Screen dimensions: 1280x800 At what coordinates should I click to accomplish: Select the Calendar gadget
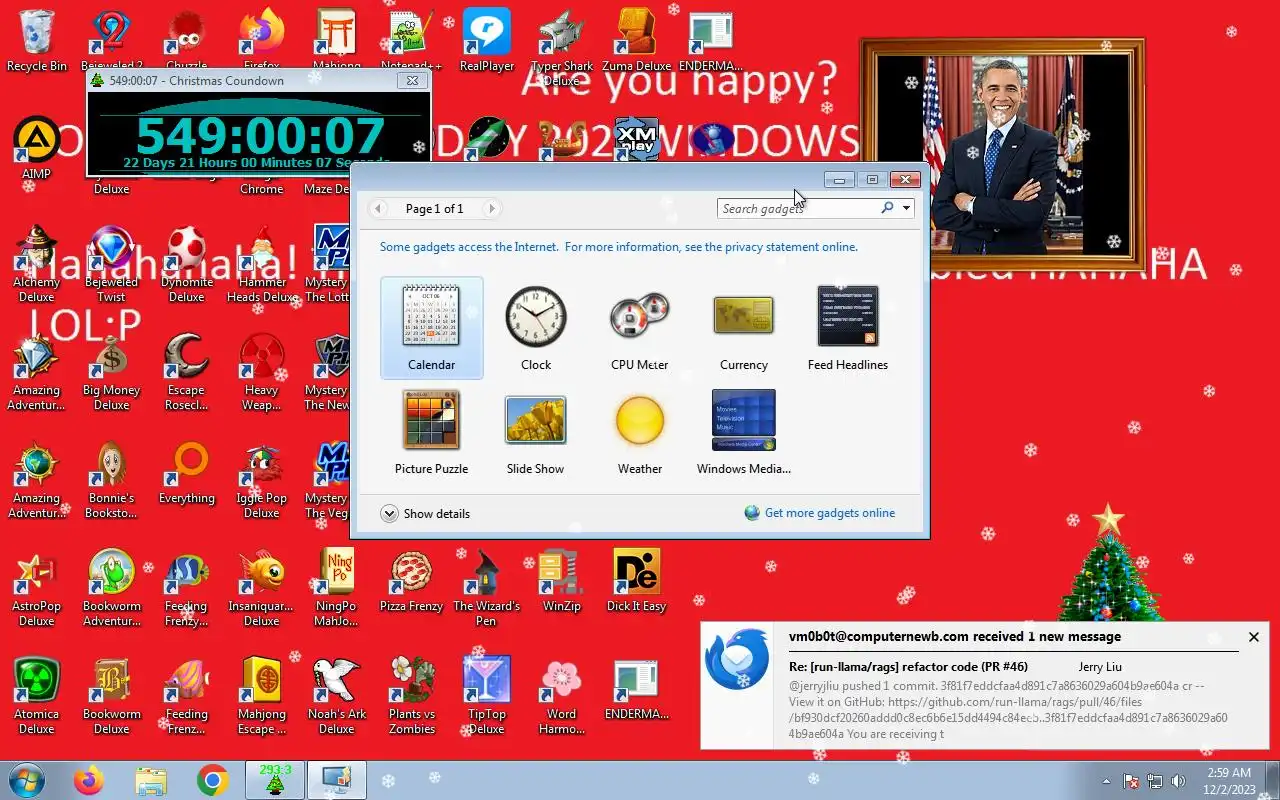(x=432, y=328)
